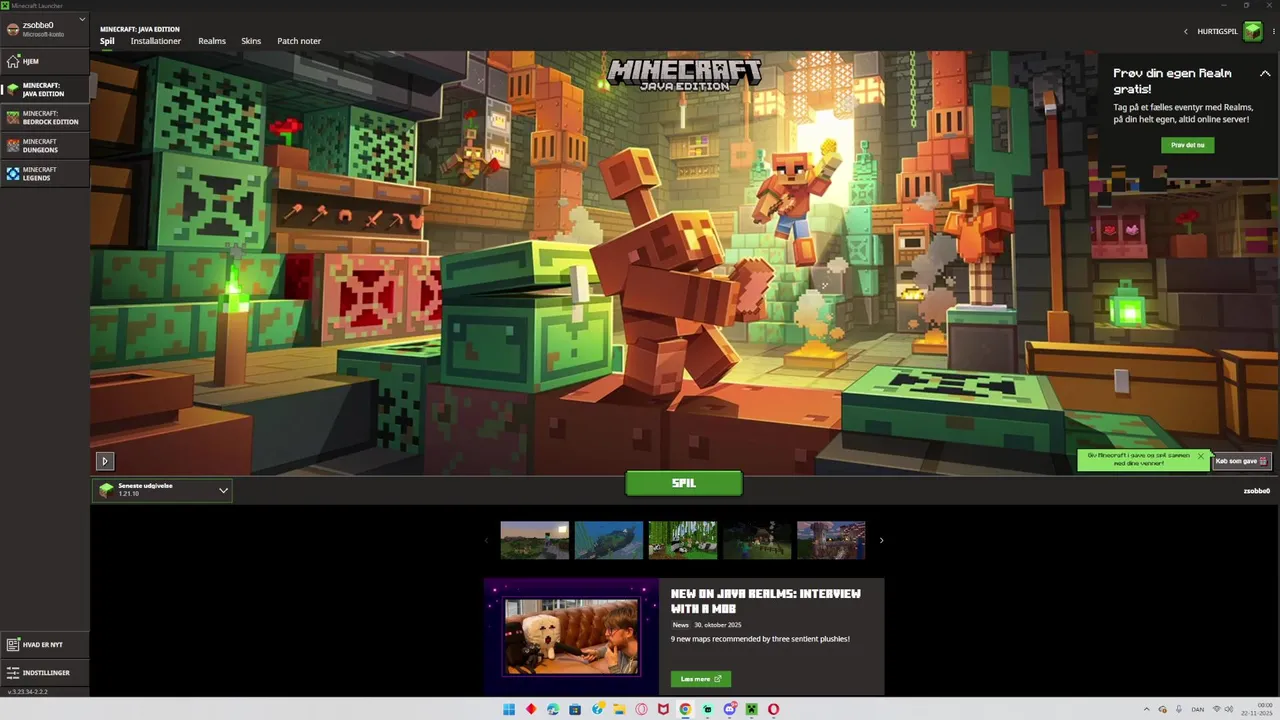Select the fourth carousel thumbnail

[757, 540]
